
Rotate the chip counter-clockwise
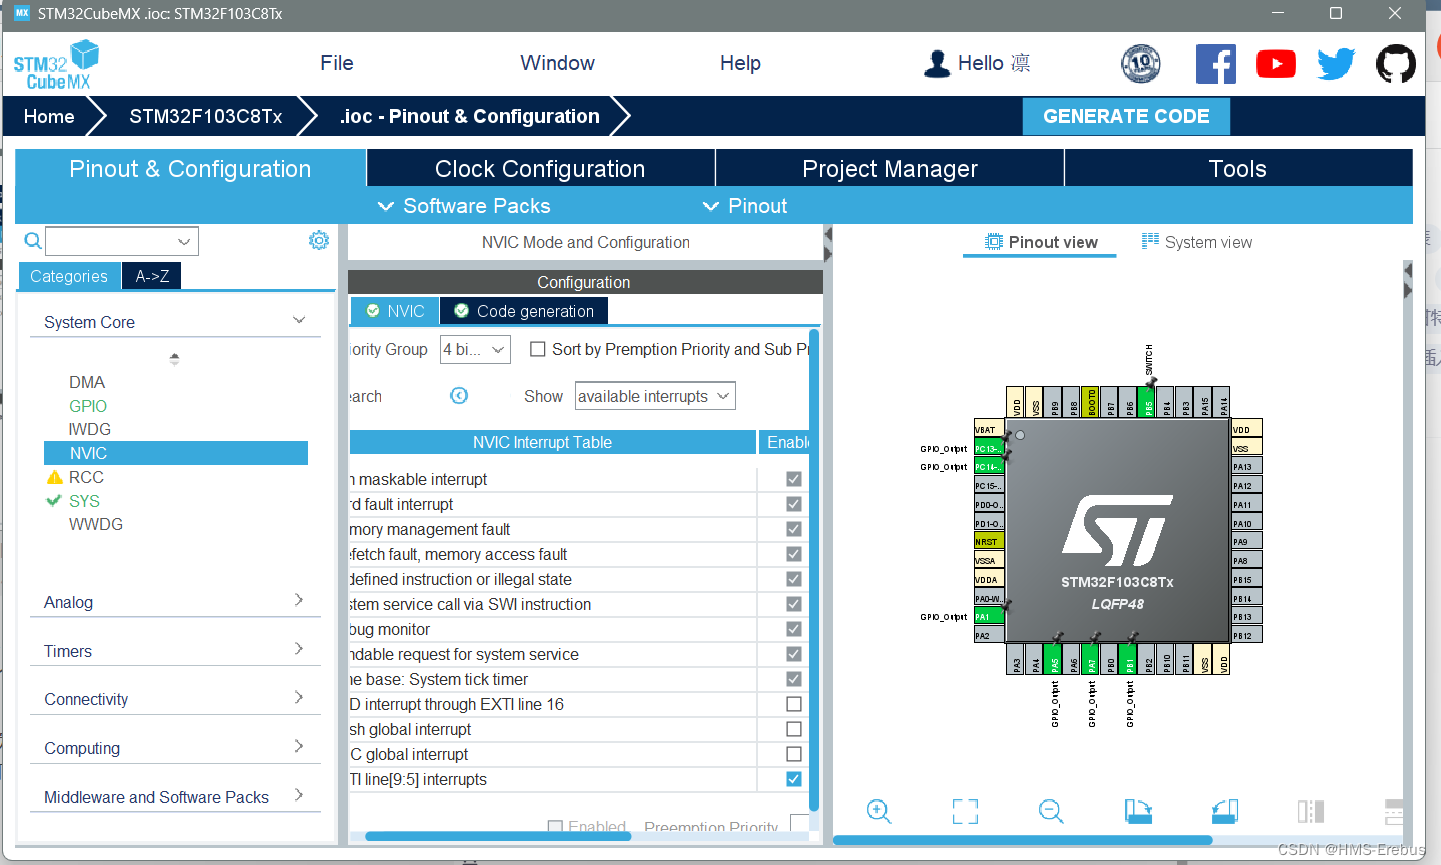point(1224,811)
